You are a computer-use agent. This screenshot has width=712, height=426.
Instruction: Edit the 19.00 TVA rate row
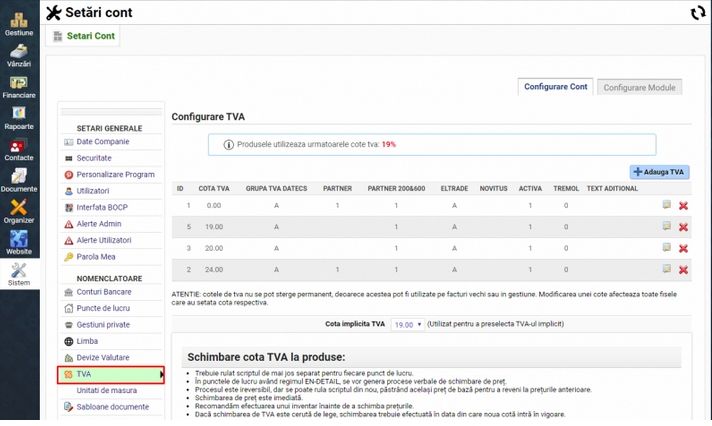[667, 227]
